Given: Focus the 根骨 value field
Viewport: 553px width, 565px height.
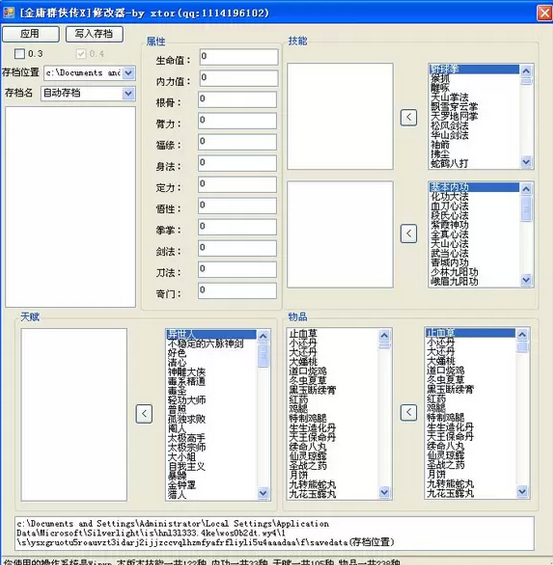Looking at the screenshot, I should coord(238,99).
